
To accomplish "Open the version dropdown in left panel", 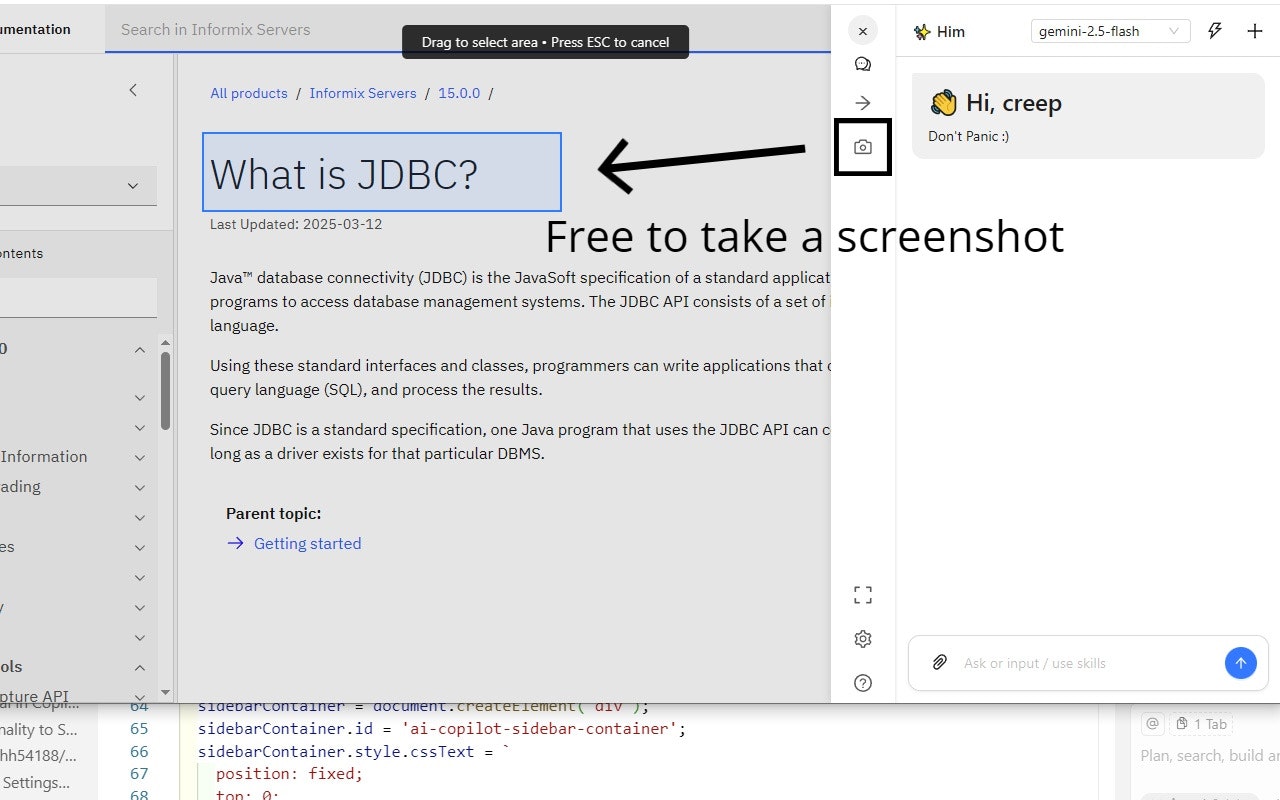I will [78, 185].
